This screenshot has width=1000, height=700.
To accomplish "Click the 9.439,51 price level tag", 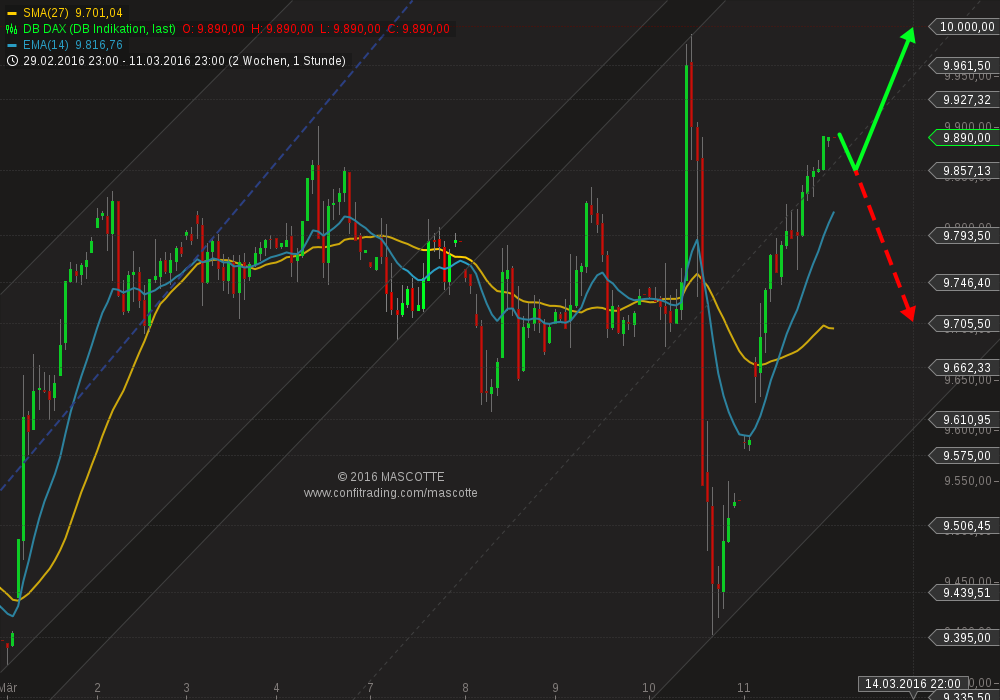I will pyautogui.click(x=964, y=593).
